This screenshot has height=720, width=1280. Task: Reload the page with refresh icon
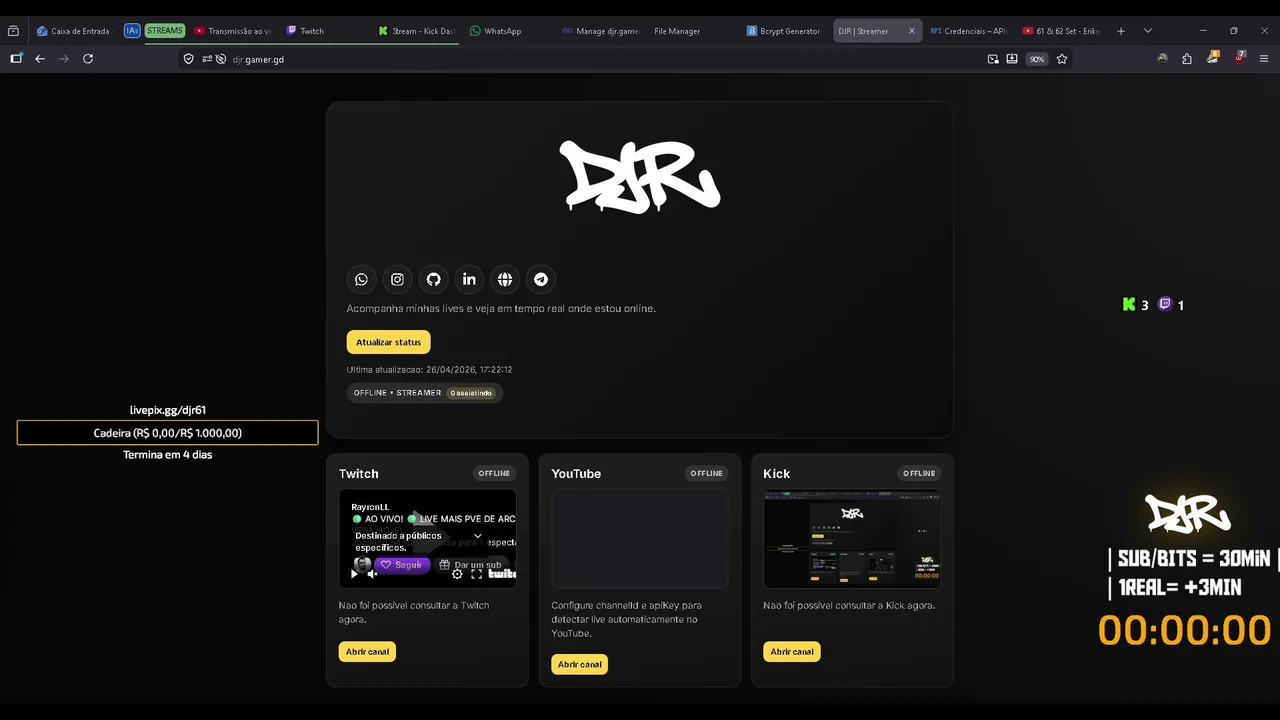[x=88, y=59]
